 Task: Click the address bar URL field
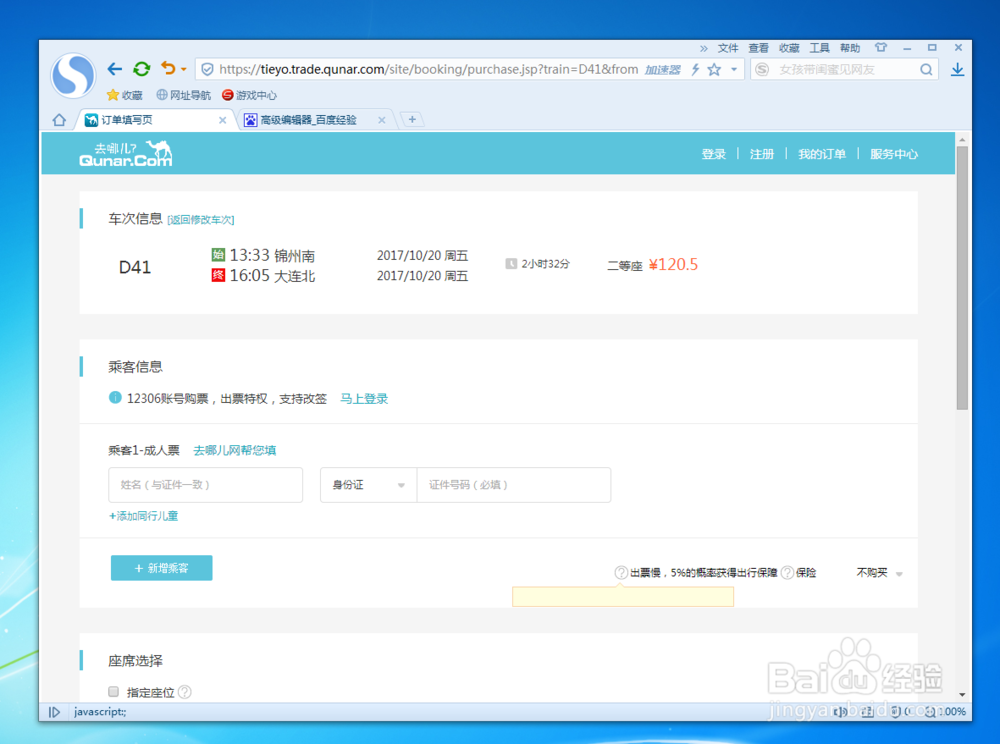[428, 69]
